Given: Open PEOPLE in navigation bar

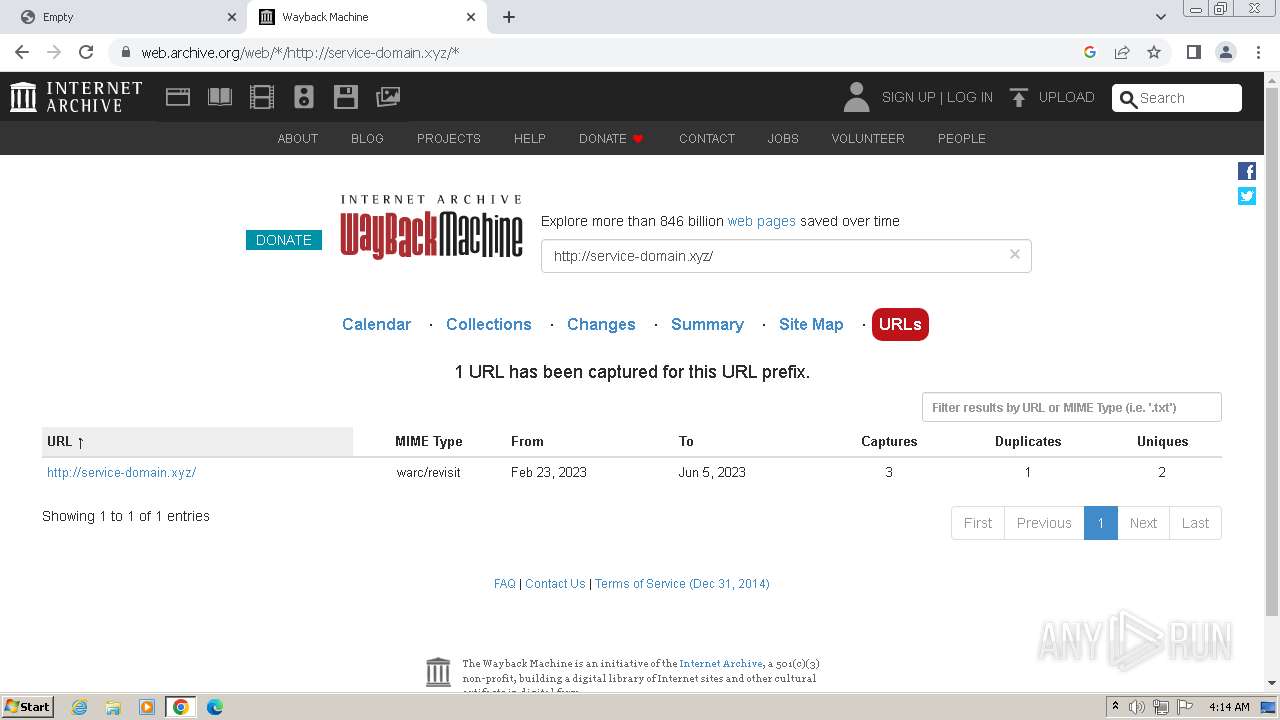Looking at the screenshot, I should tap(962, 138).
